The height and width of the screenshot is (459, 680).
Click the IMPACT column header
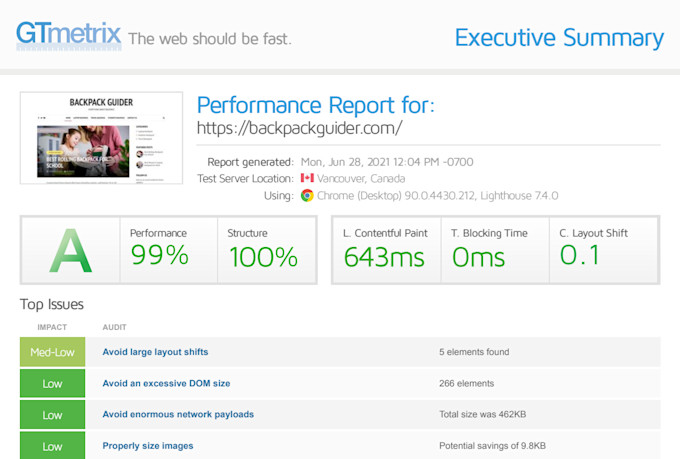[x=52, y=327]
